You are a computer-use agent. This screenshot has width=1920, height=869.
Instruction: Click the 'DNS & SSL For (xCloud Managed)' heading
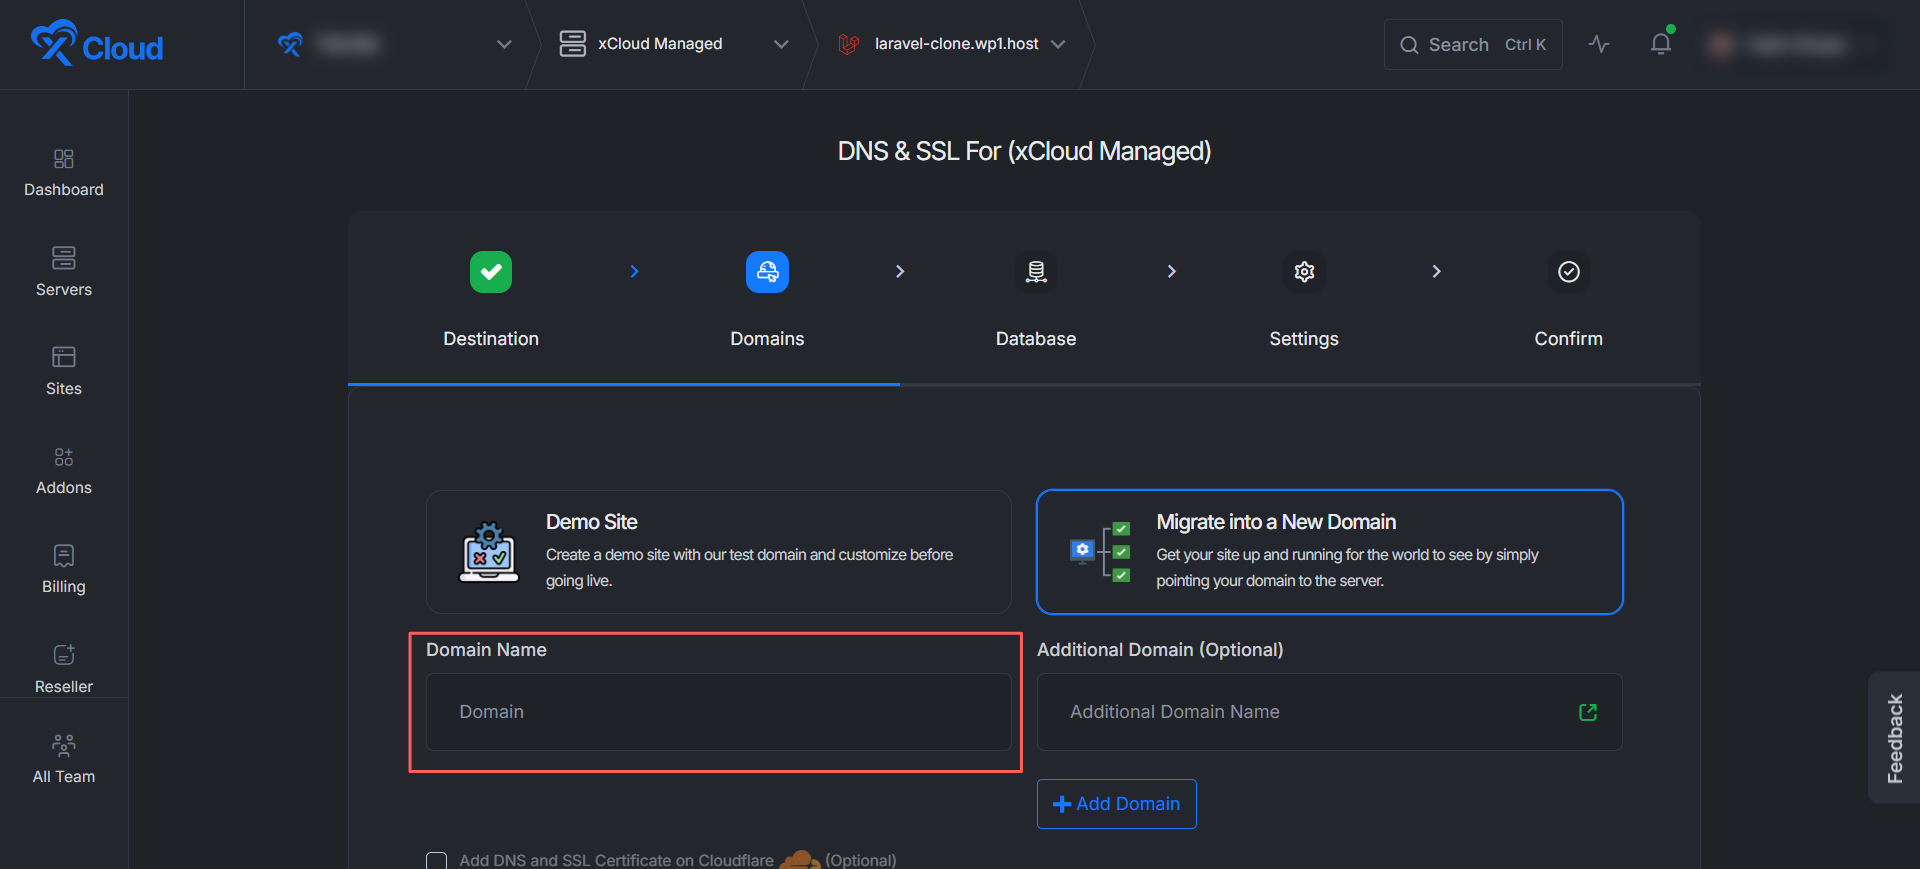(x=1024, y=151)
